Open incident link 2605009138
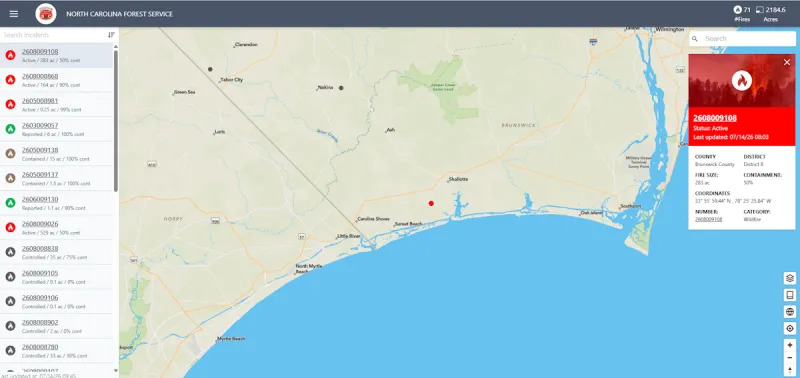 coord(40,150)
